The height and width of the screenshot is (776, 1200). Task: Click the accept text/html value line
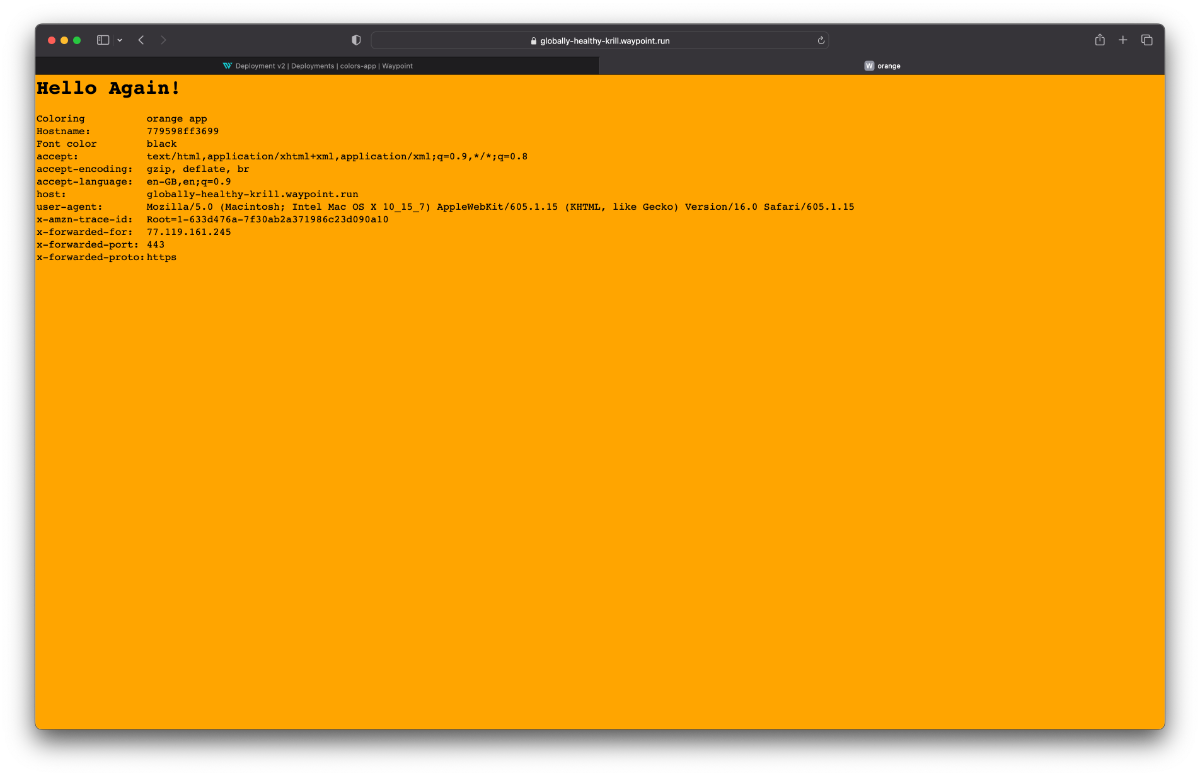pyautogui.click(x=337, y=156)
